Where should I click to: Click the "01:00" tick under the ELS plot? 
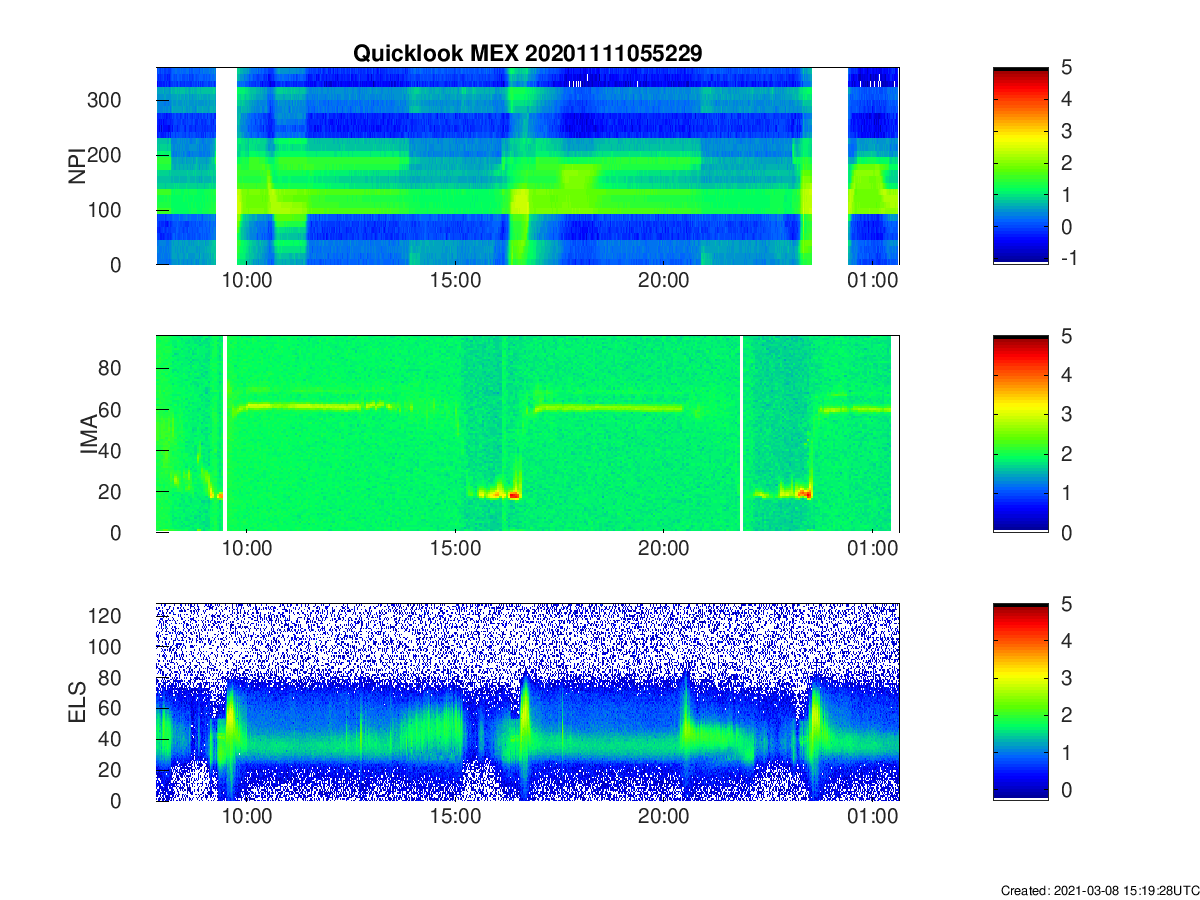click(872, 817)
